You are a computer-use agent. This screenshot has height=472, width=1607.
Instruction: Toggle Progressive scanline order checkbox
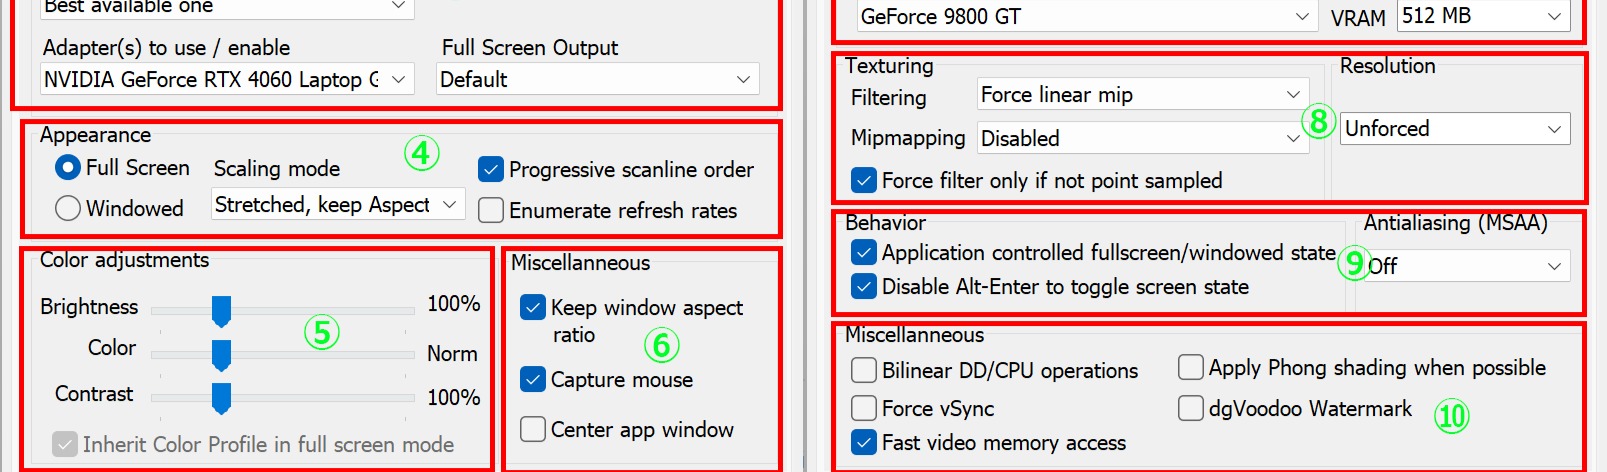click(x=491, y=169)
